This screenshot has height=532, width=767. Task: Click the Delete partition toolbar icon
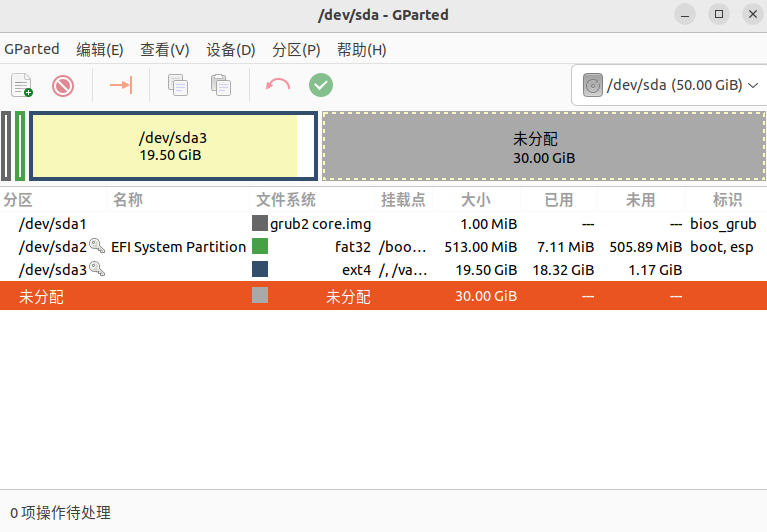click(x=63, y=86)
